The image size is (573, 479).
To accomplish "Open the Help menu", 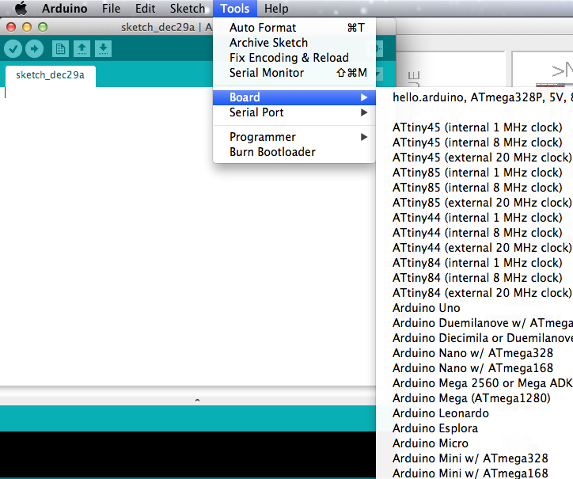I will pyautogui.click(x=276, y=8).
